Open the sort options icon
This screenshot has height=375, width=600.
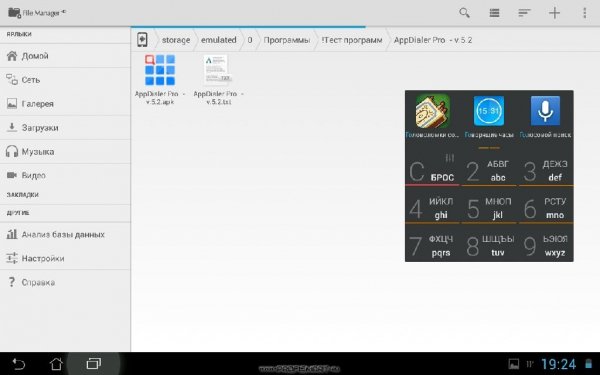(x=524, y=13)
